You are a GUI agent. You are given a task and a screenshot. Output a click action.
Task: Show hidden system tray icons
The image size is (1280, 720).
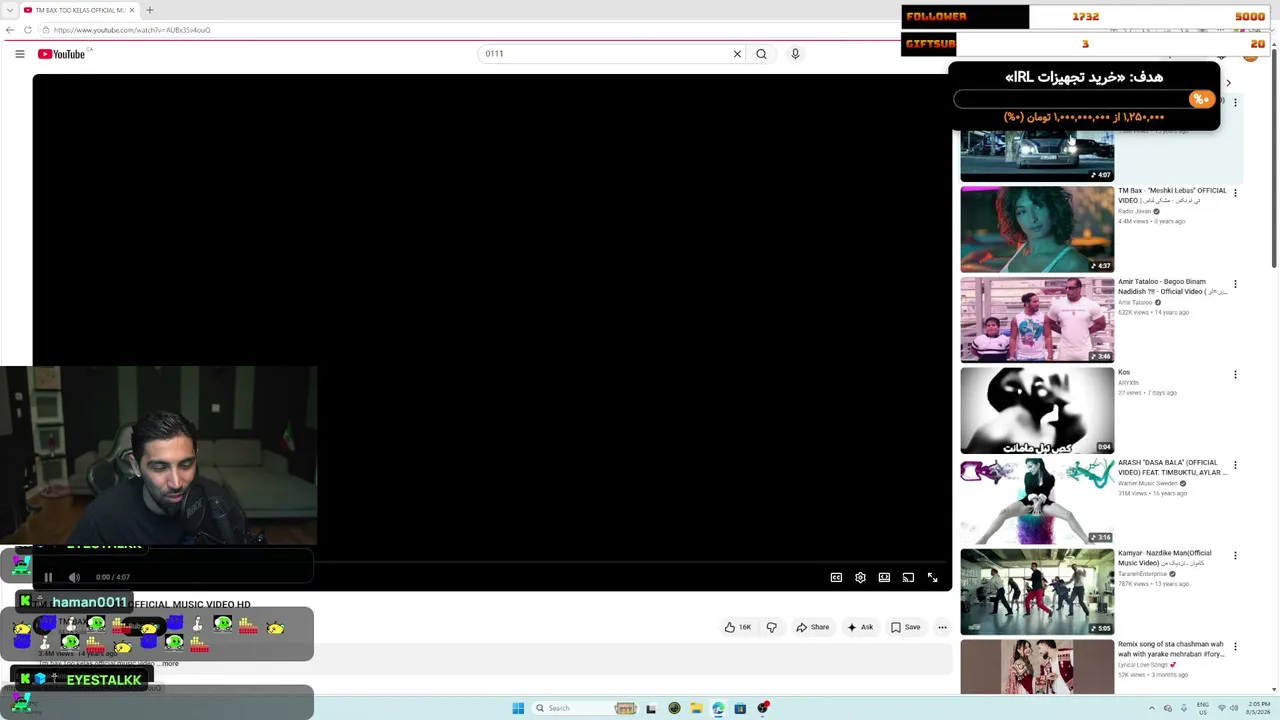click(1152, 708)
